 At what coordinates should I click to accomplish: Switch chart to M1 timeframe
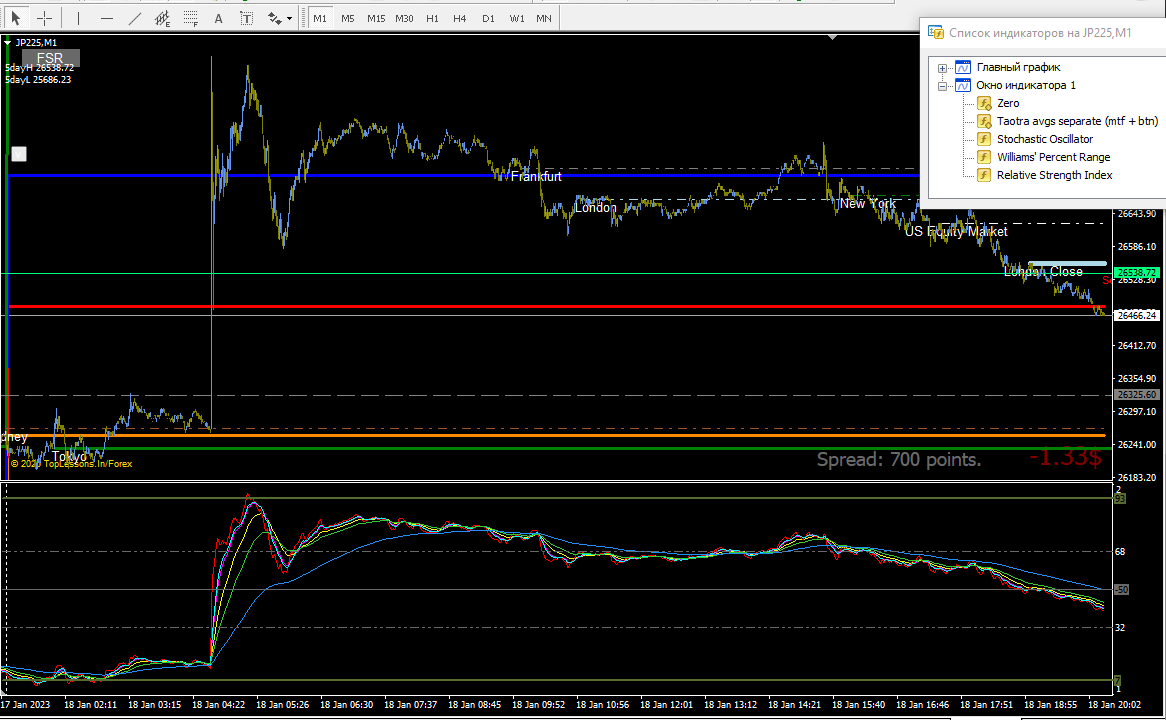tap(320, 18)
